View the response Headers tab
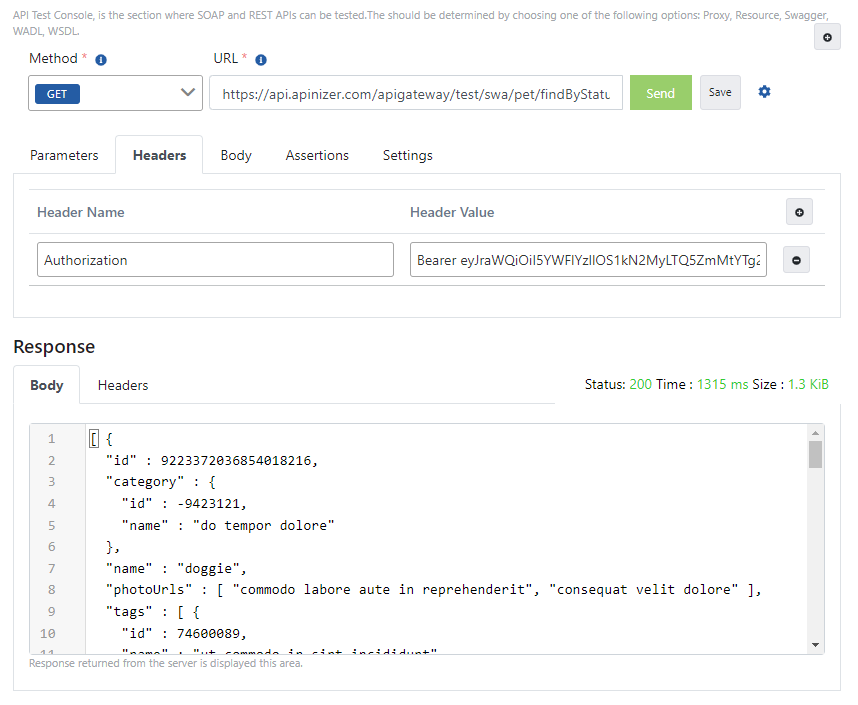 (x=122, y=385)
